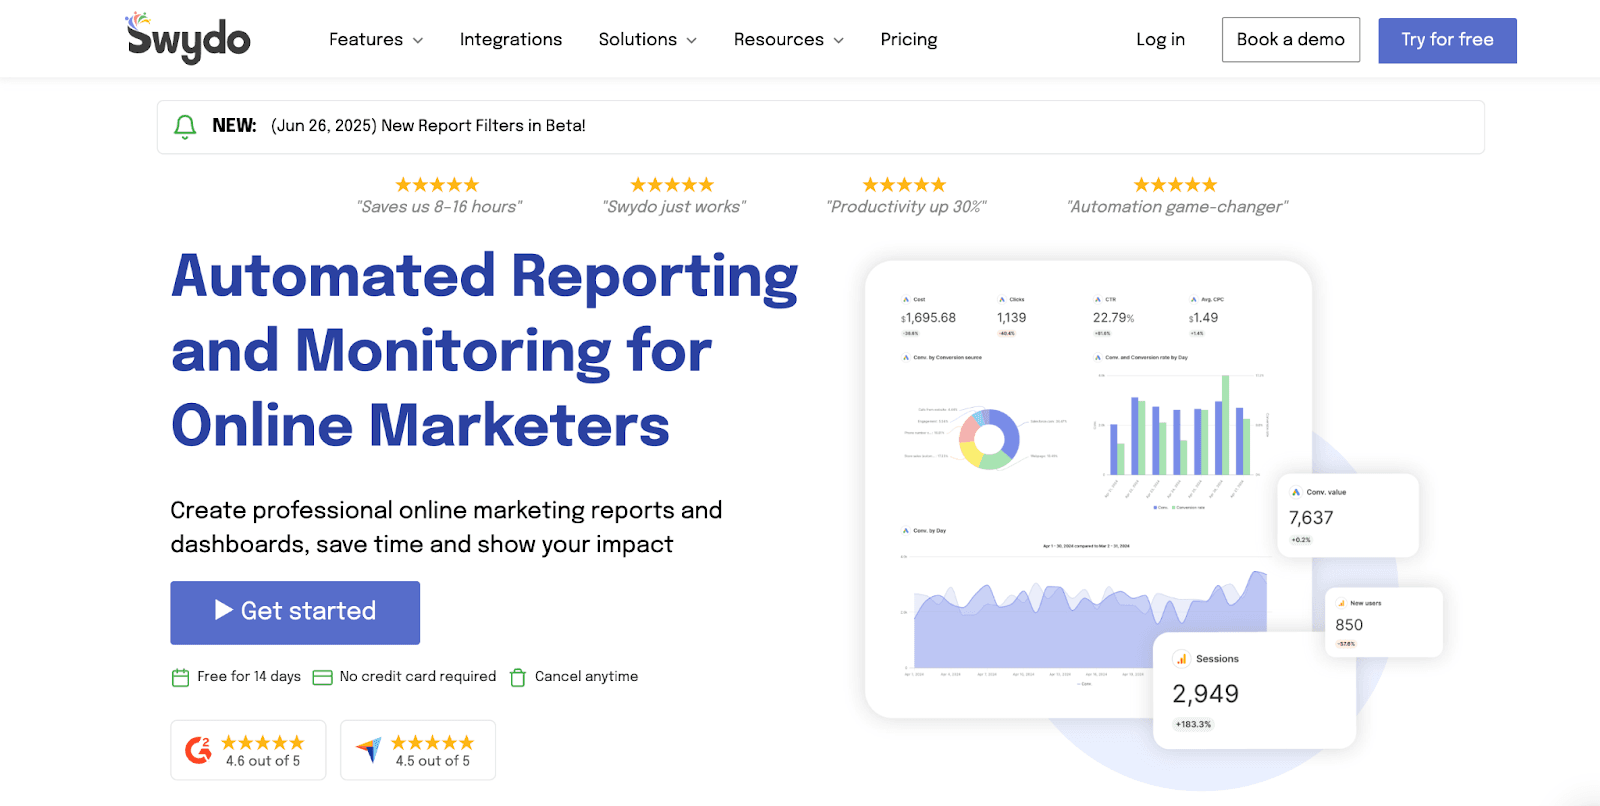The image size is (1600, 806).
Task: Go to the Integrations page
Action: 511,40
